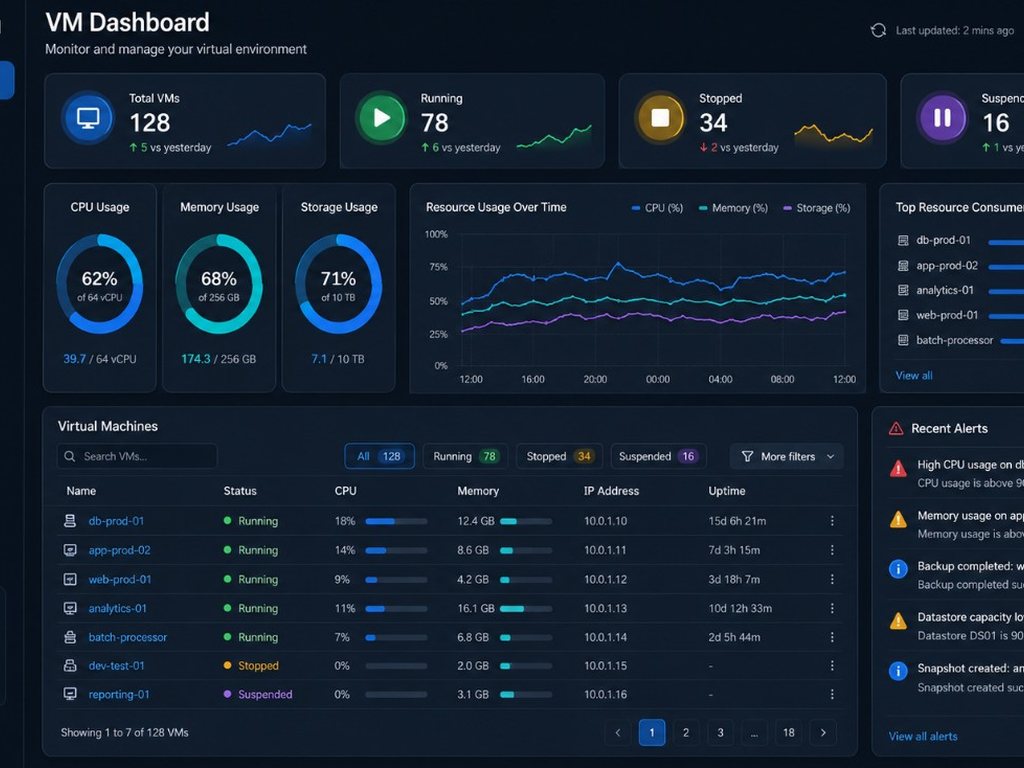Screen dimensions: 1024x768
Task: Click the Memory Usage 68% donut gauge
Action: 219,284
